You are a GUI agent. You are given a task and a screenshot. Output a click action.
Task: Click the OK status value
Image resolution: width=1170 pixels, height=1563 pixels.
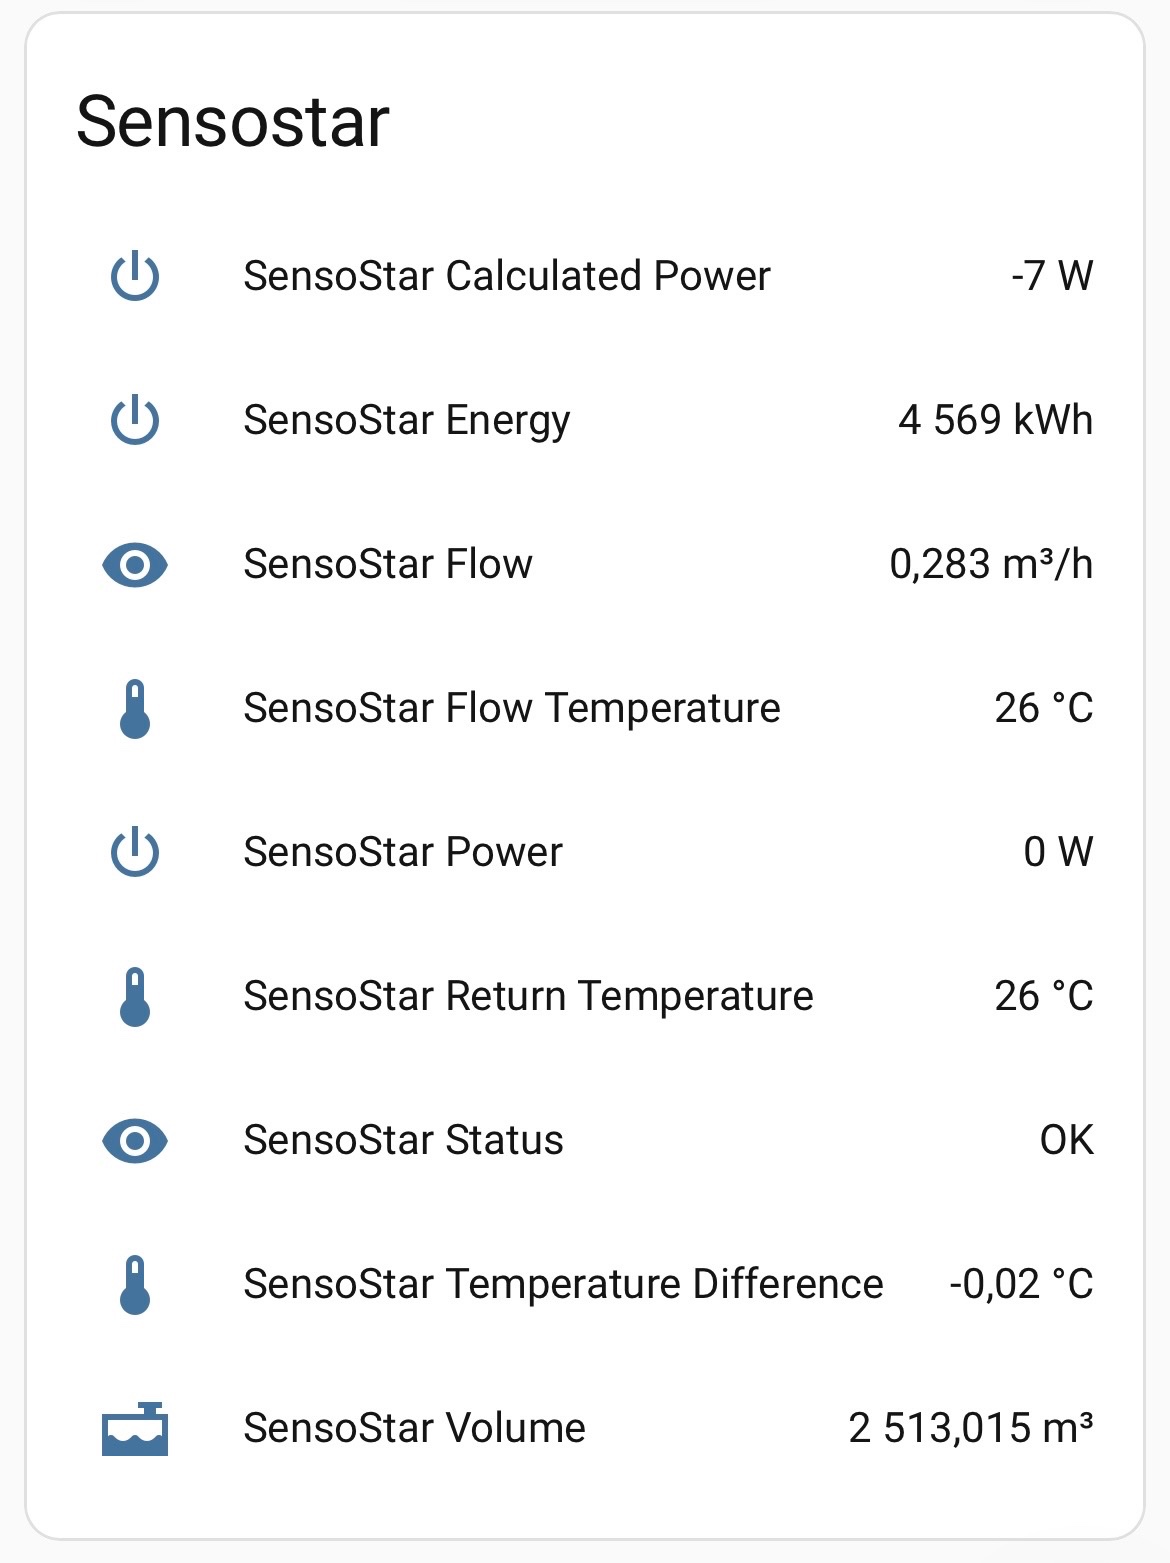pos(1066,1141)
